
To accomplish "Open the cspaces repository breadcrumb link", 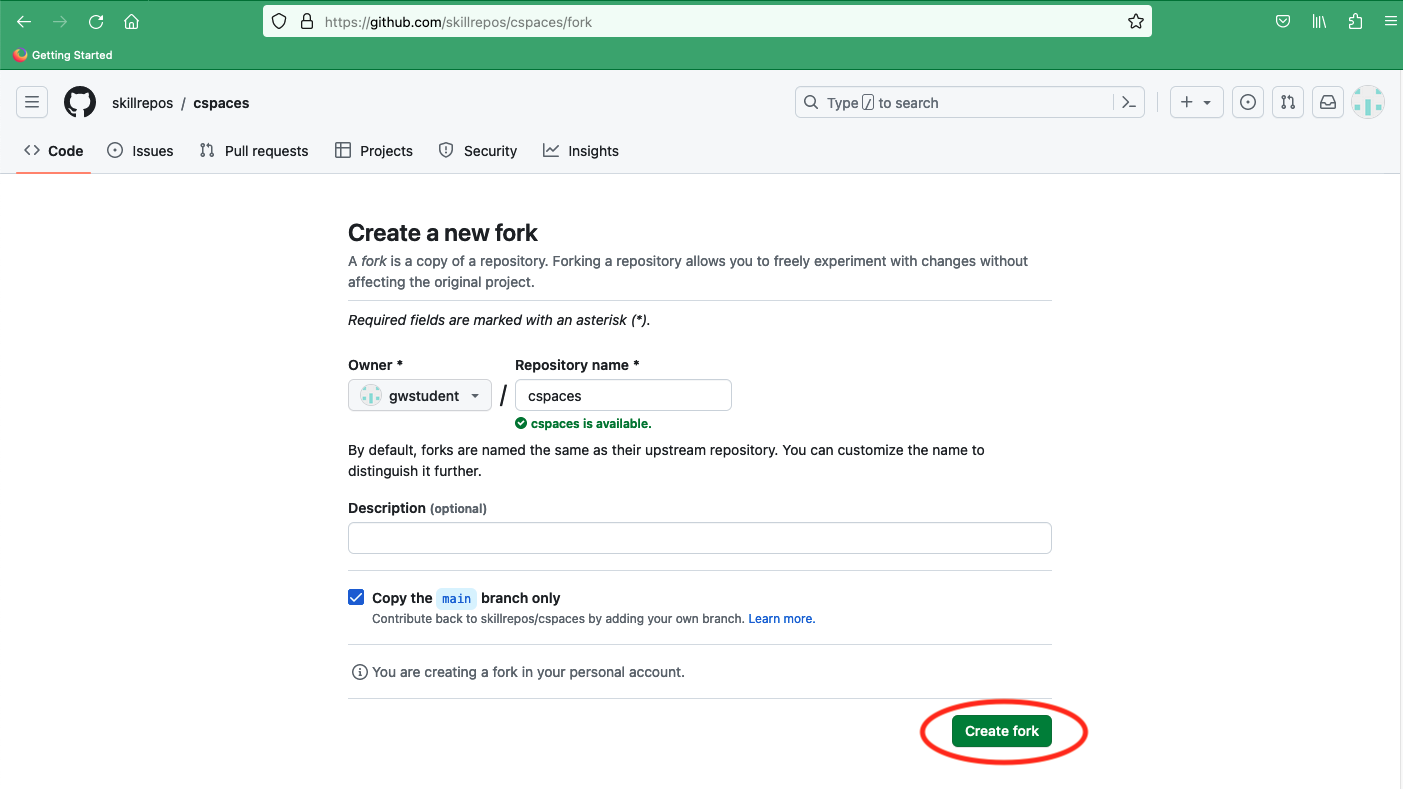I will click(x=221, y=103).
